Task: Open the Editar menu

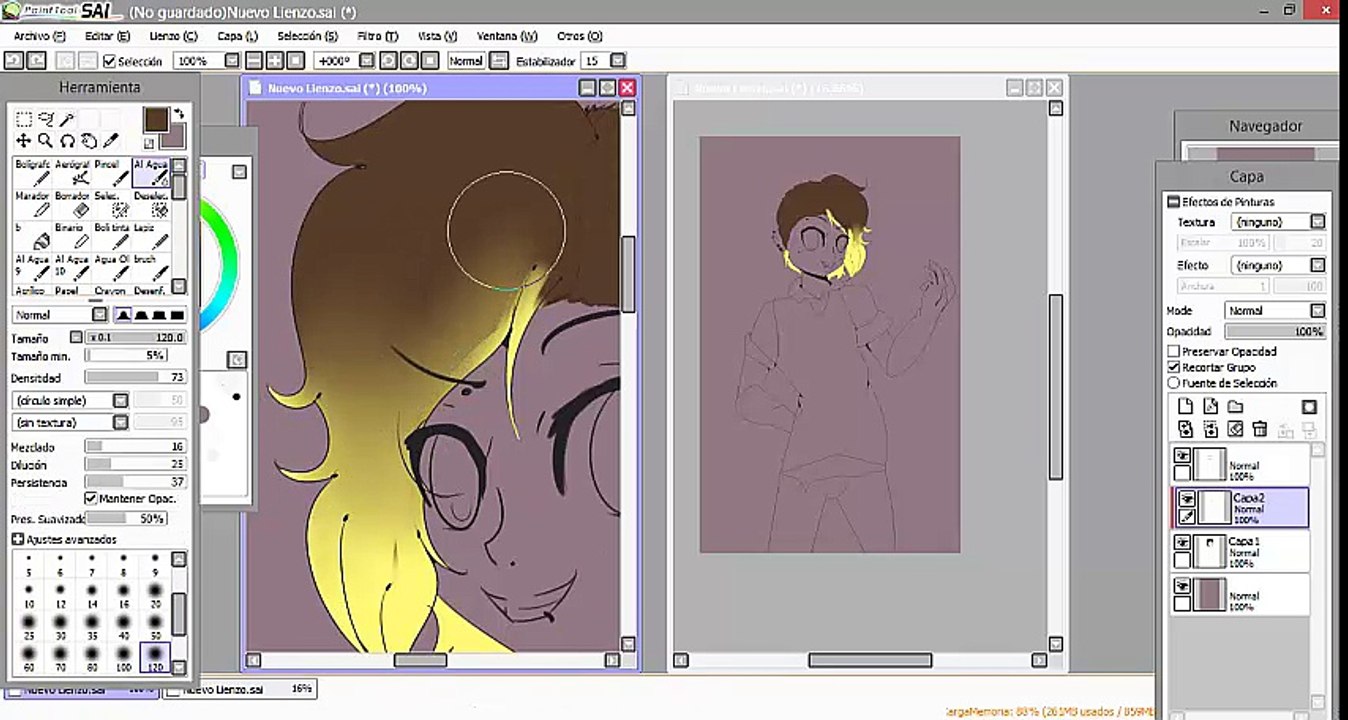Action: [107, 36]
